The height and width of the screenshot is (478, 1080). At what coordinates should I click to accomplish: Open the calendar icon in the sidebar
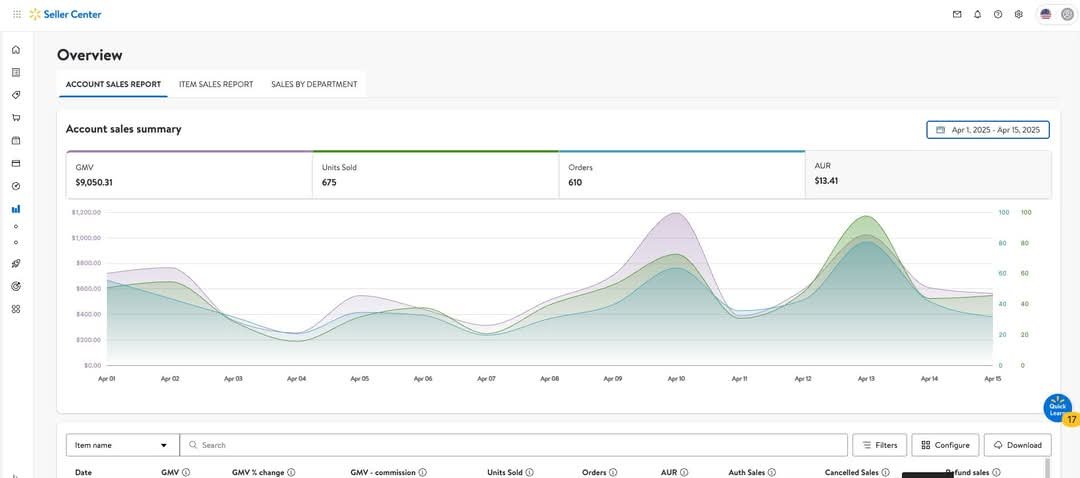click(x=17, y=141)
